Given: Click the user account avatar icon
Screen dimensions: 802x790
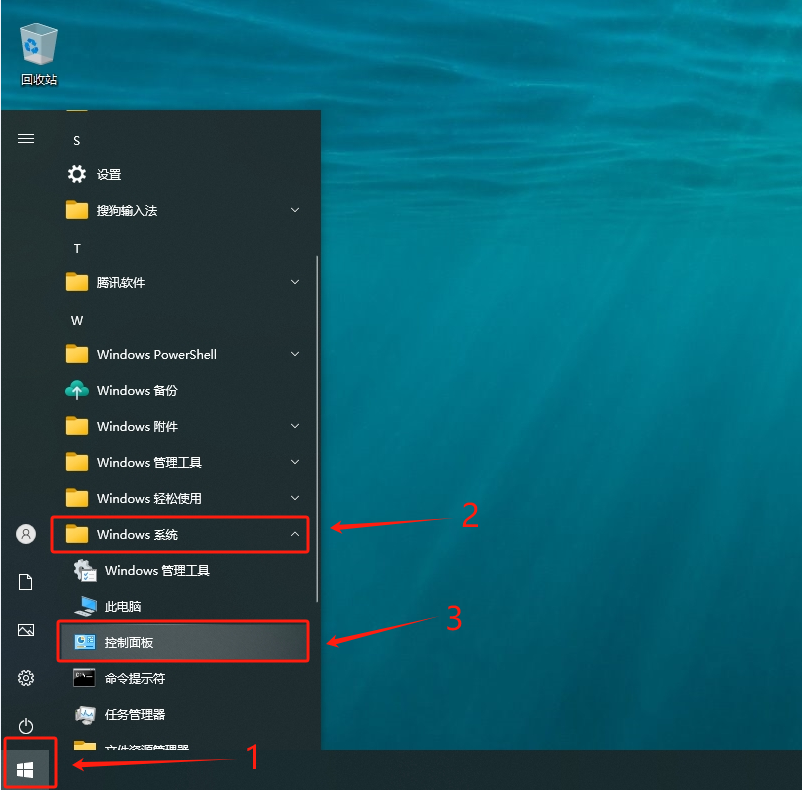Looking at the screenshot, I should tap(26, 534).
